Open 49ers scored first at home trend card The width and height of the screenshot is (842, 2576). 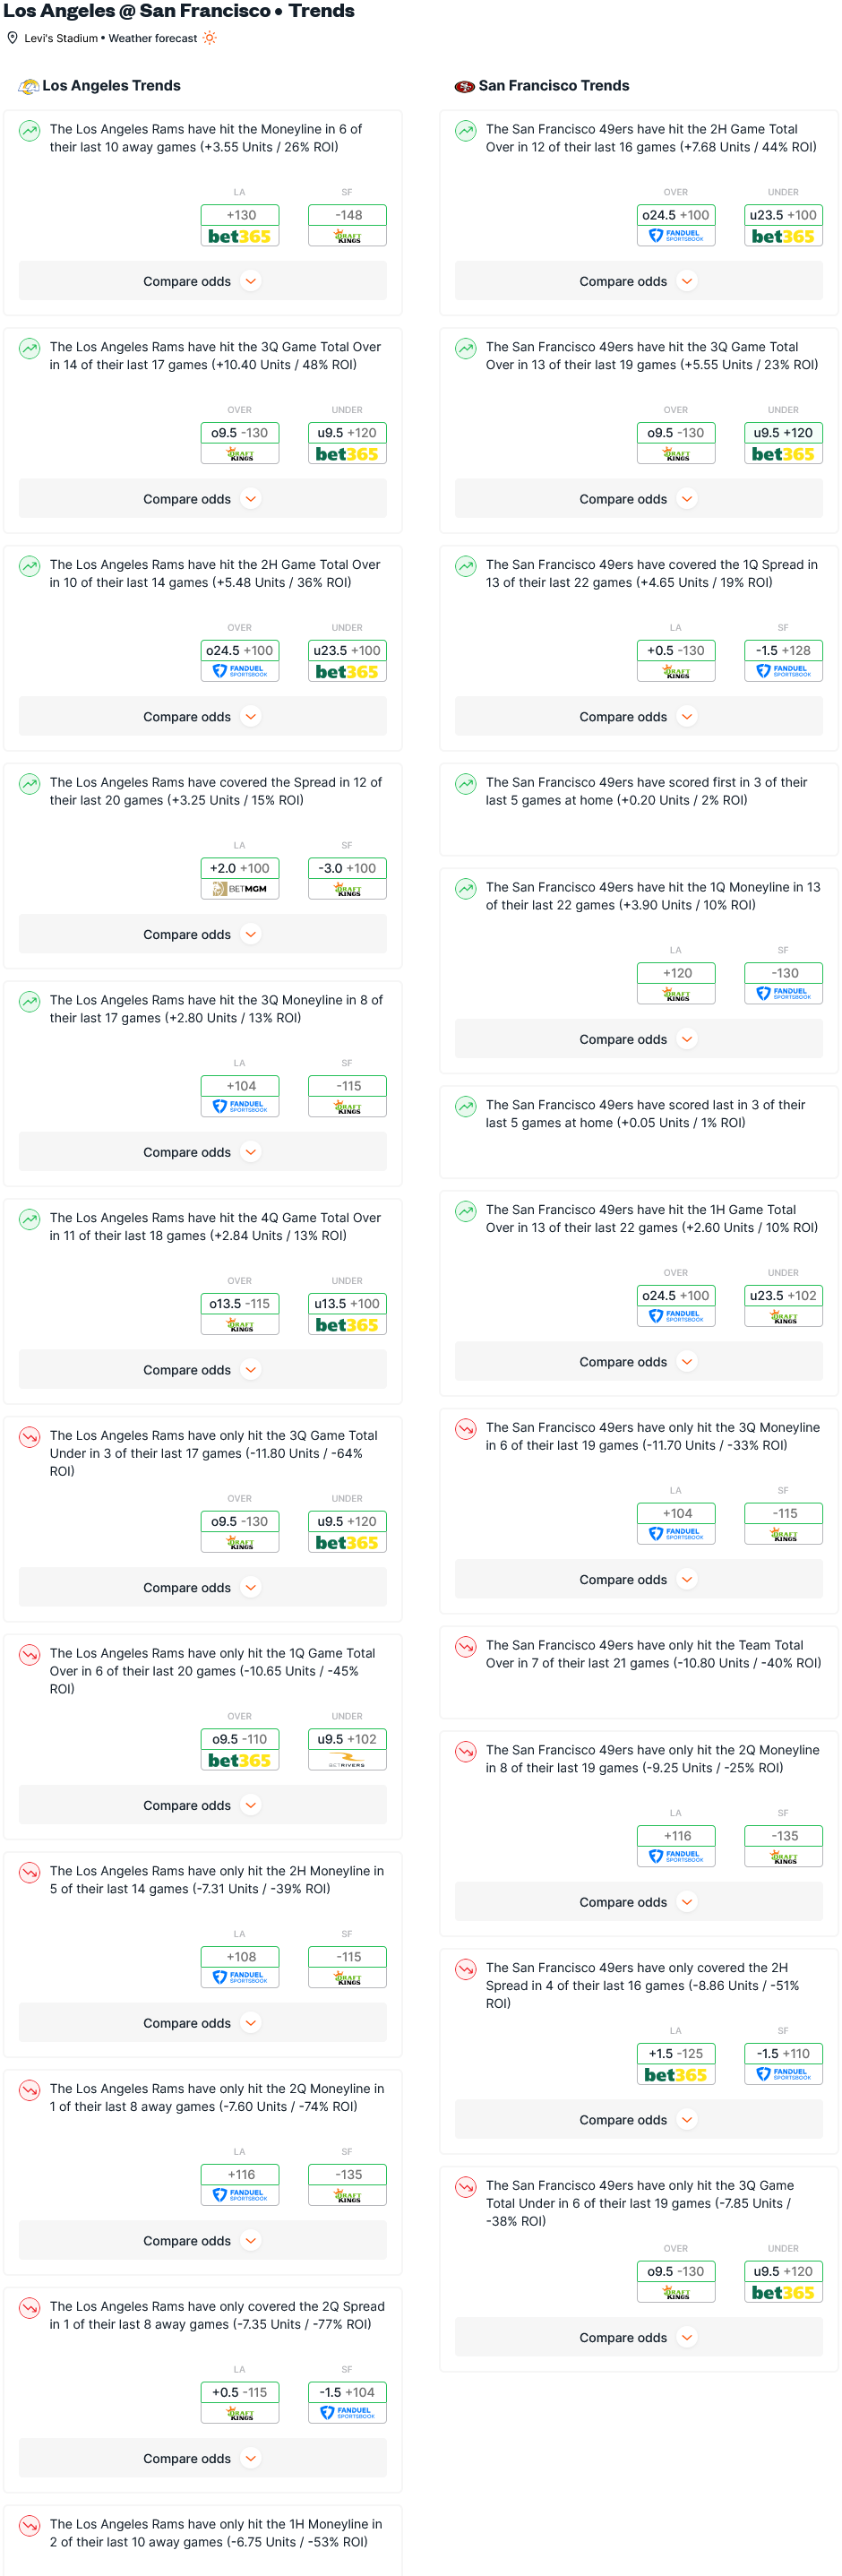point(639,809)
